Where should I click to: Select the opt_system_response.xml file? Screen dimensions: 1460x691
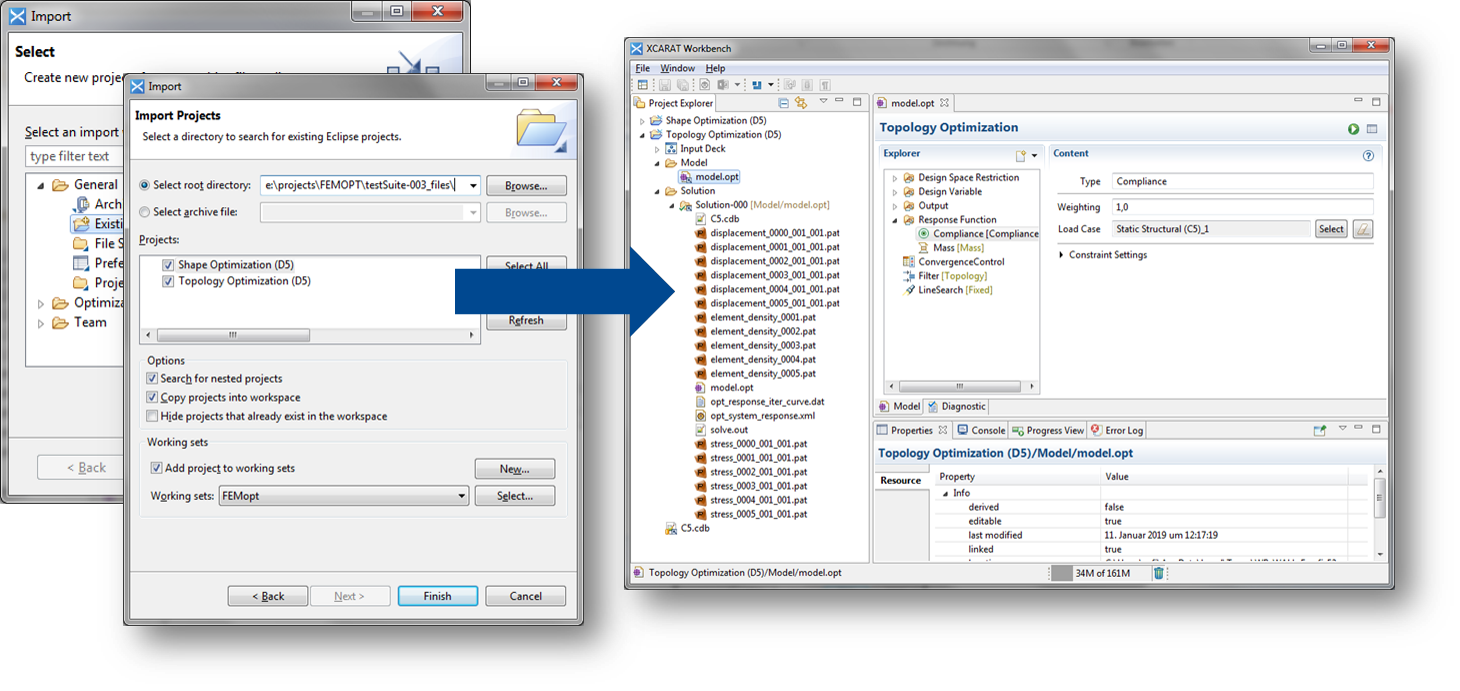click(754, 416)
